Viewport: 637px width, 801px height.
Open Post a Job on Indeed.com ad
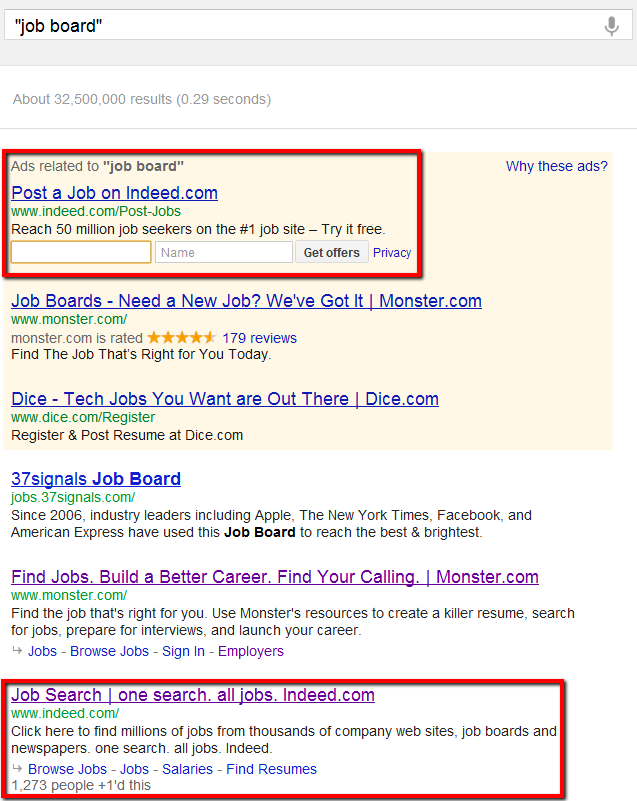coord(114,193)
